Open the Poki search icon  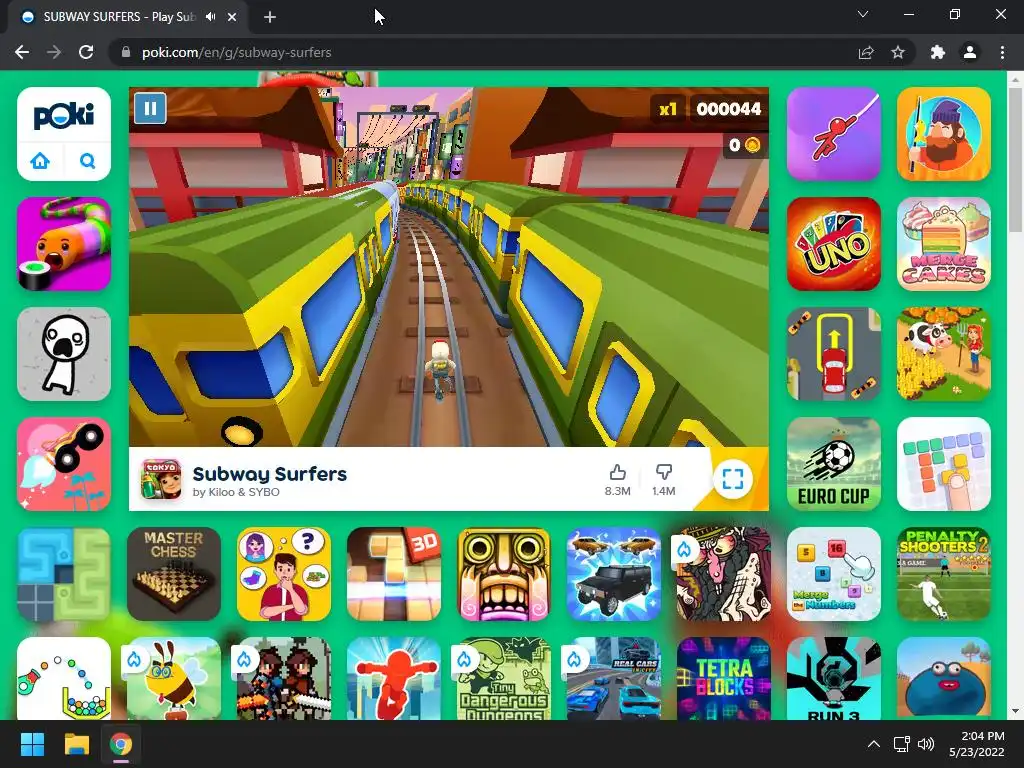88,160
